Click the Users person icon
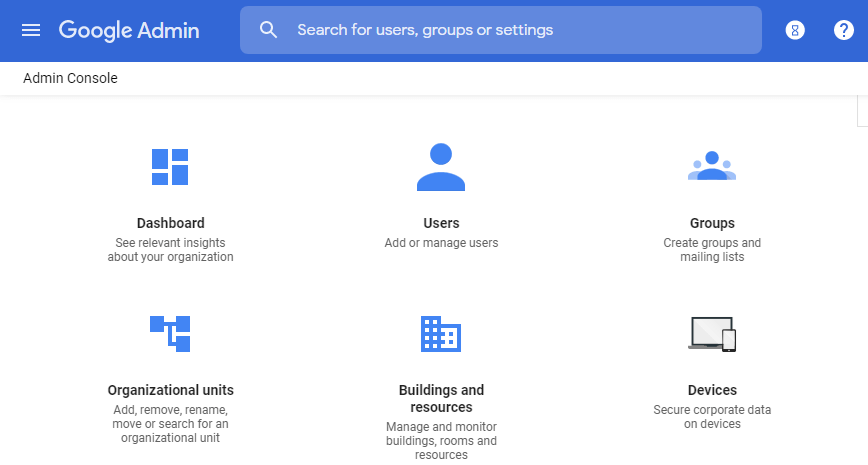 (441, 167)
